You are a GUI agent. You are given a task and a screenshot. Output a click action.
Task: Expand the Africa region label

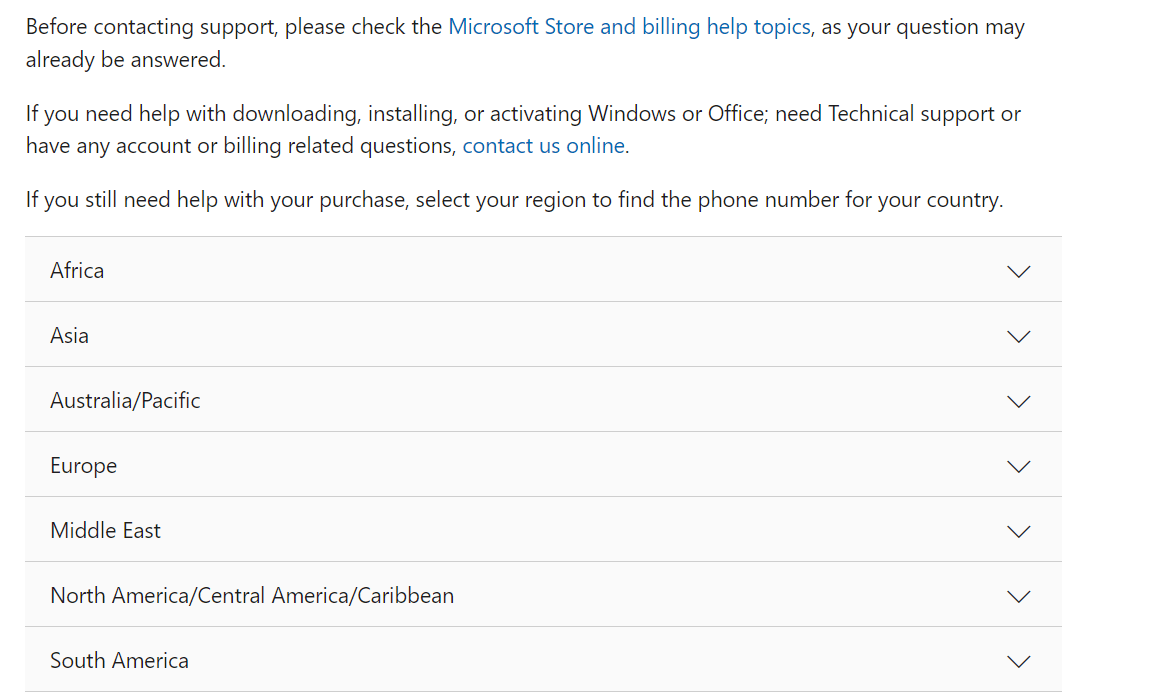click(x=77, y=270)
